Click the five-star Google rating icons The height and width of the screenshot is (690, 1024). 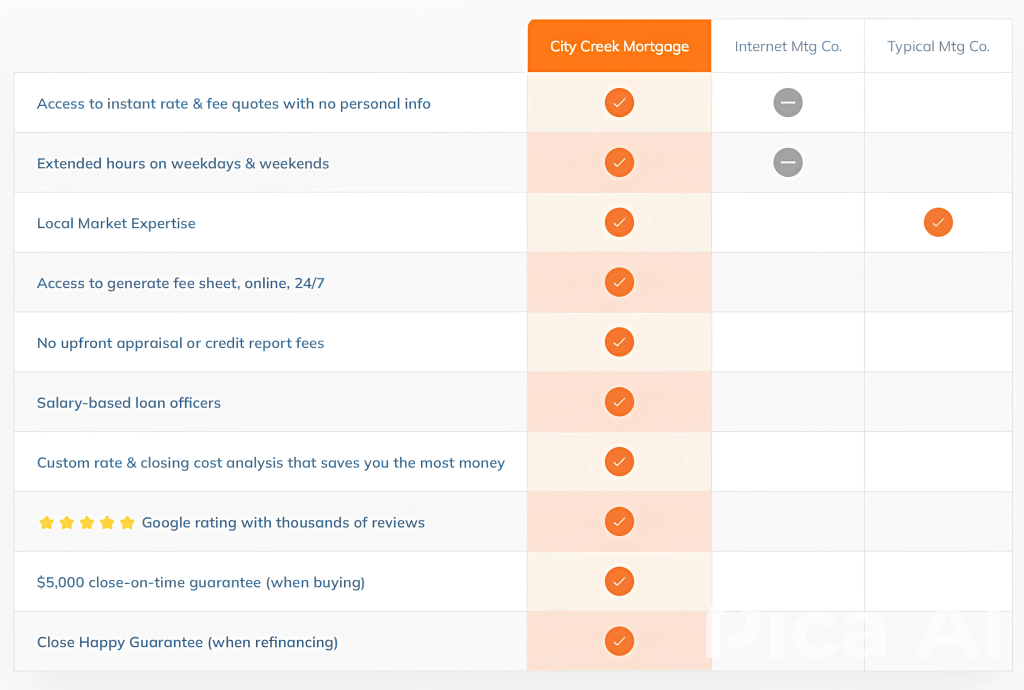tap(86, 523)
